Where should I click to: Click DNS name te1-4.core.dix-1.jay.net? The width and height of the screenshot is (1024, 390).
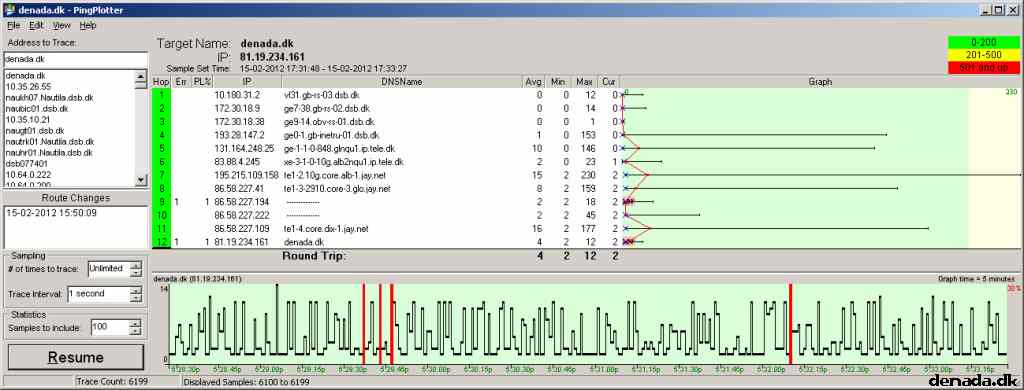pos(326,229)
